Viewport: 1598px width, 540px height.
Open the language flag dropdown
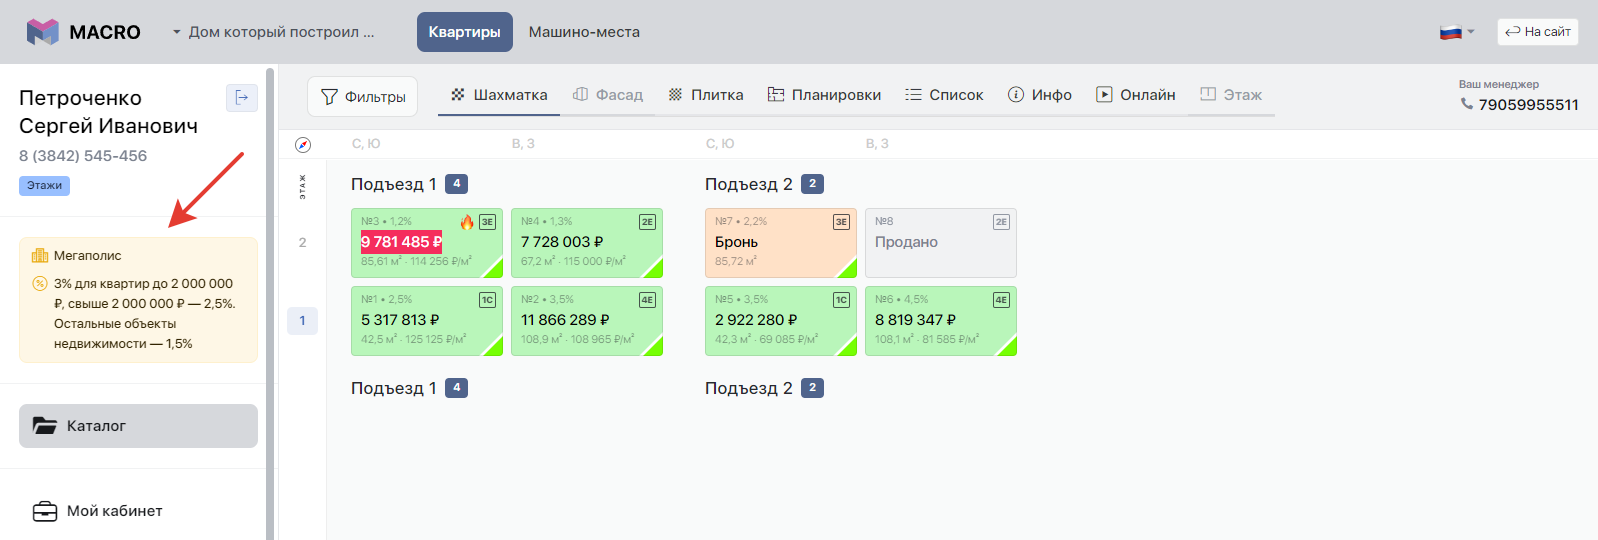pos(1456,32)
